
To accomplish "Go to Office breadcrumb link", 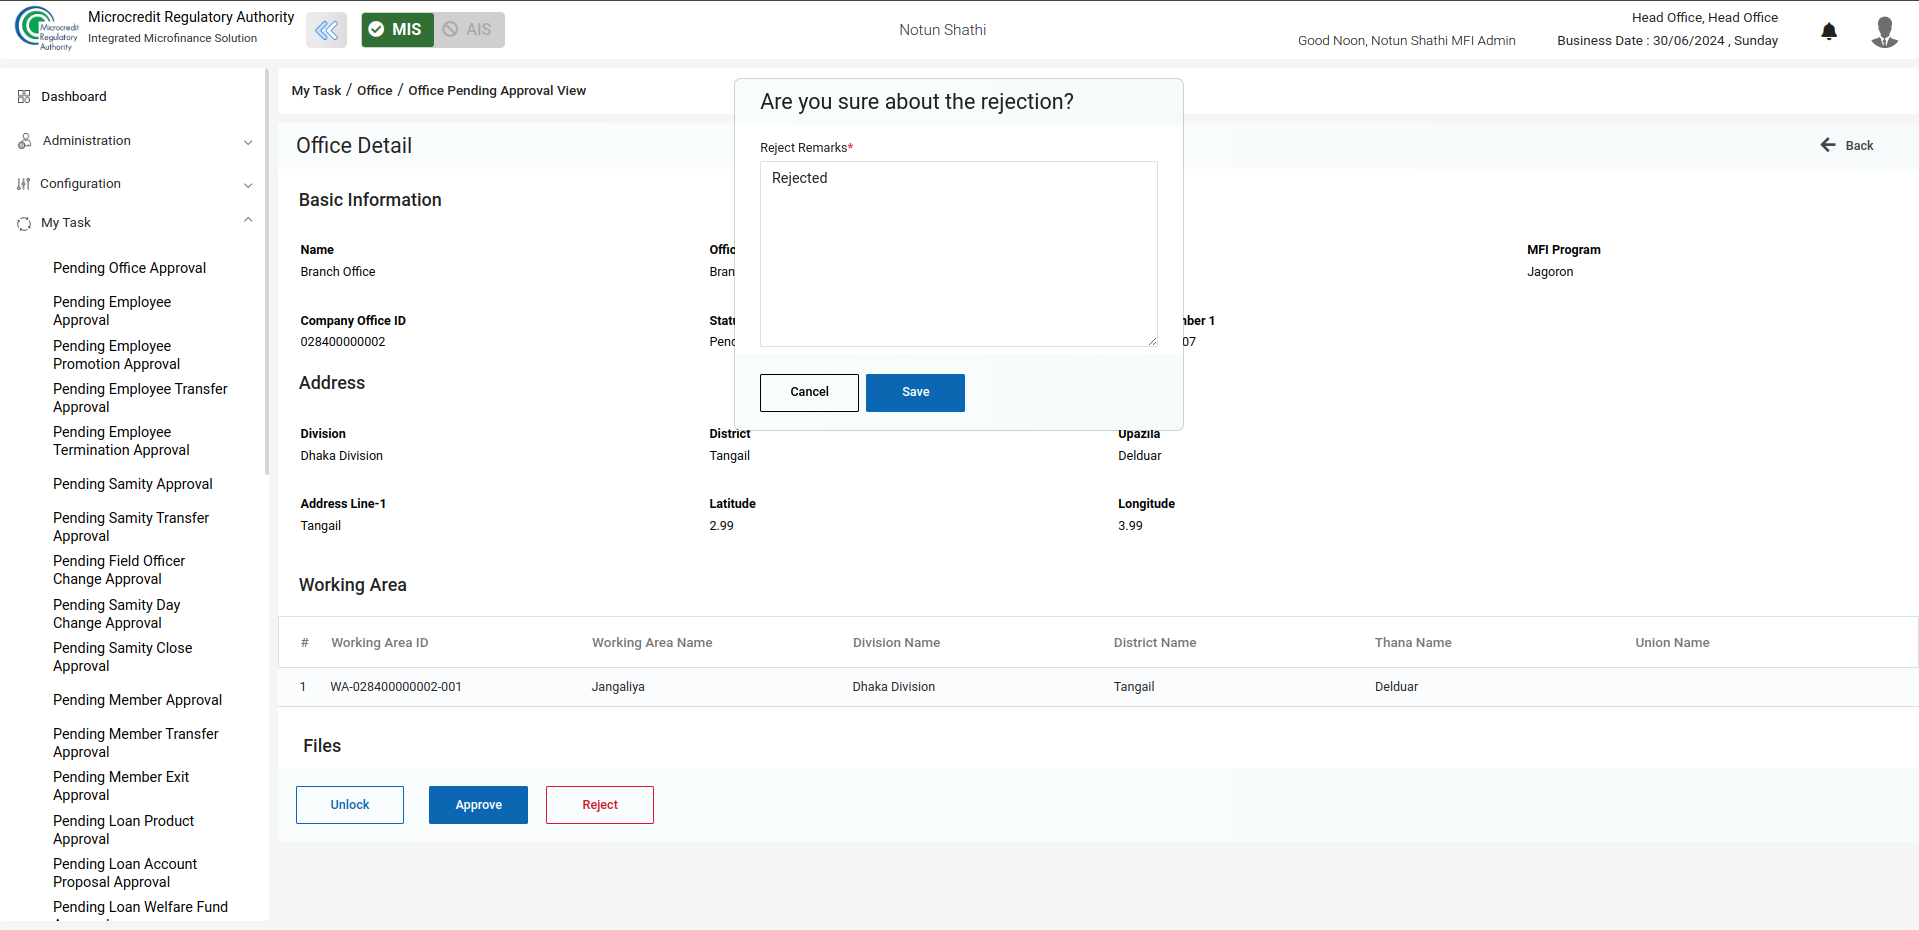I will pos(374,91).
